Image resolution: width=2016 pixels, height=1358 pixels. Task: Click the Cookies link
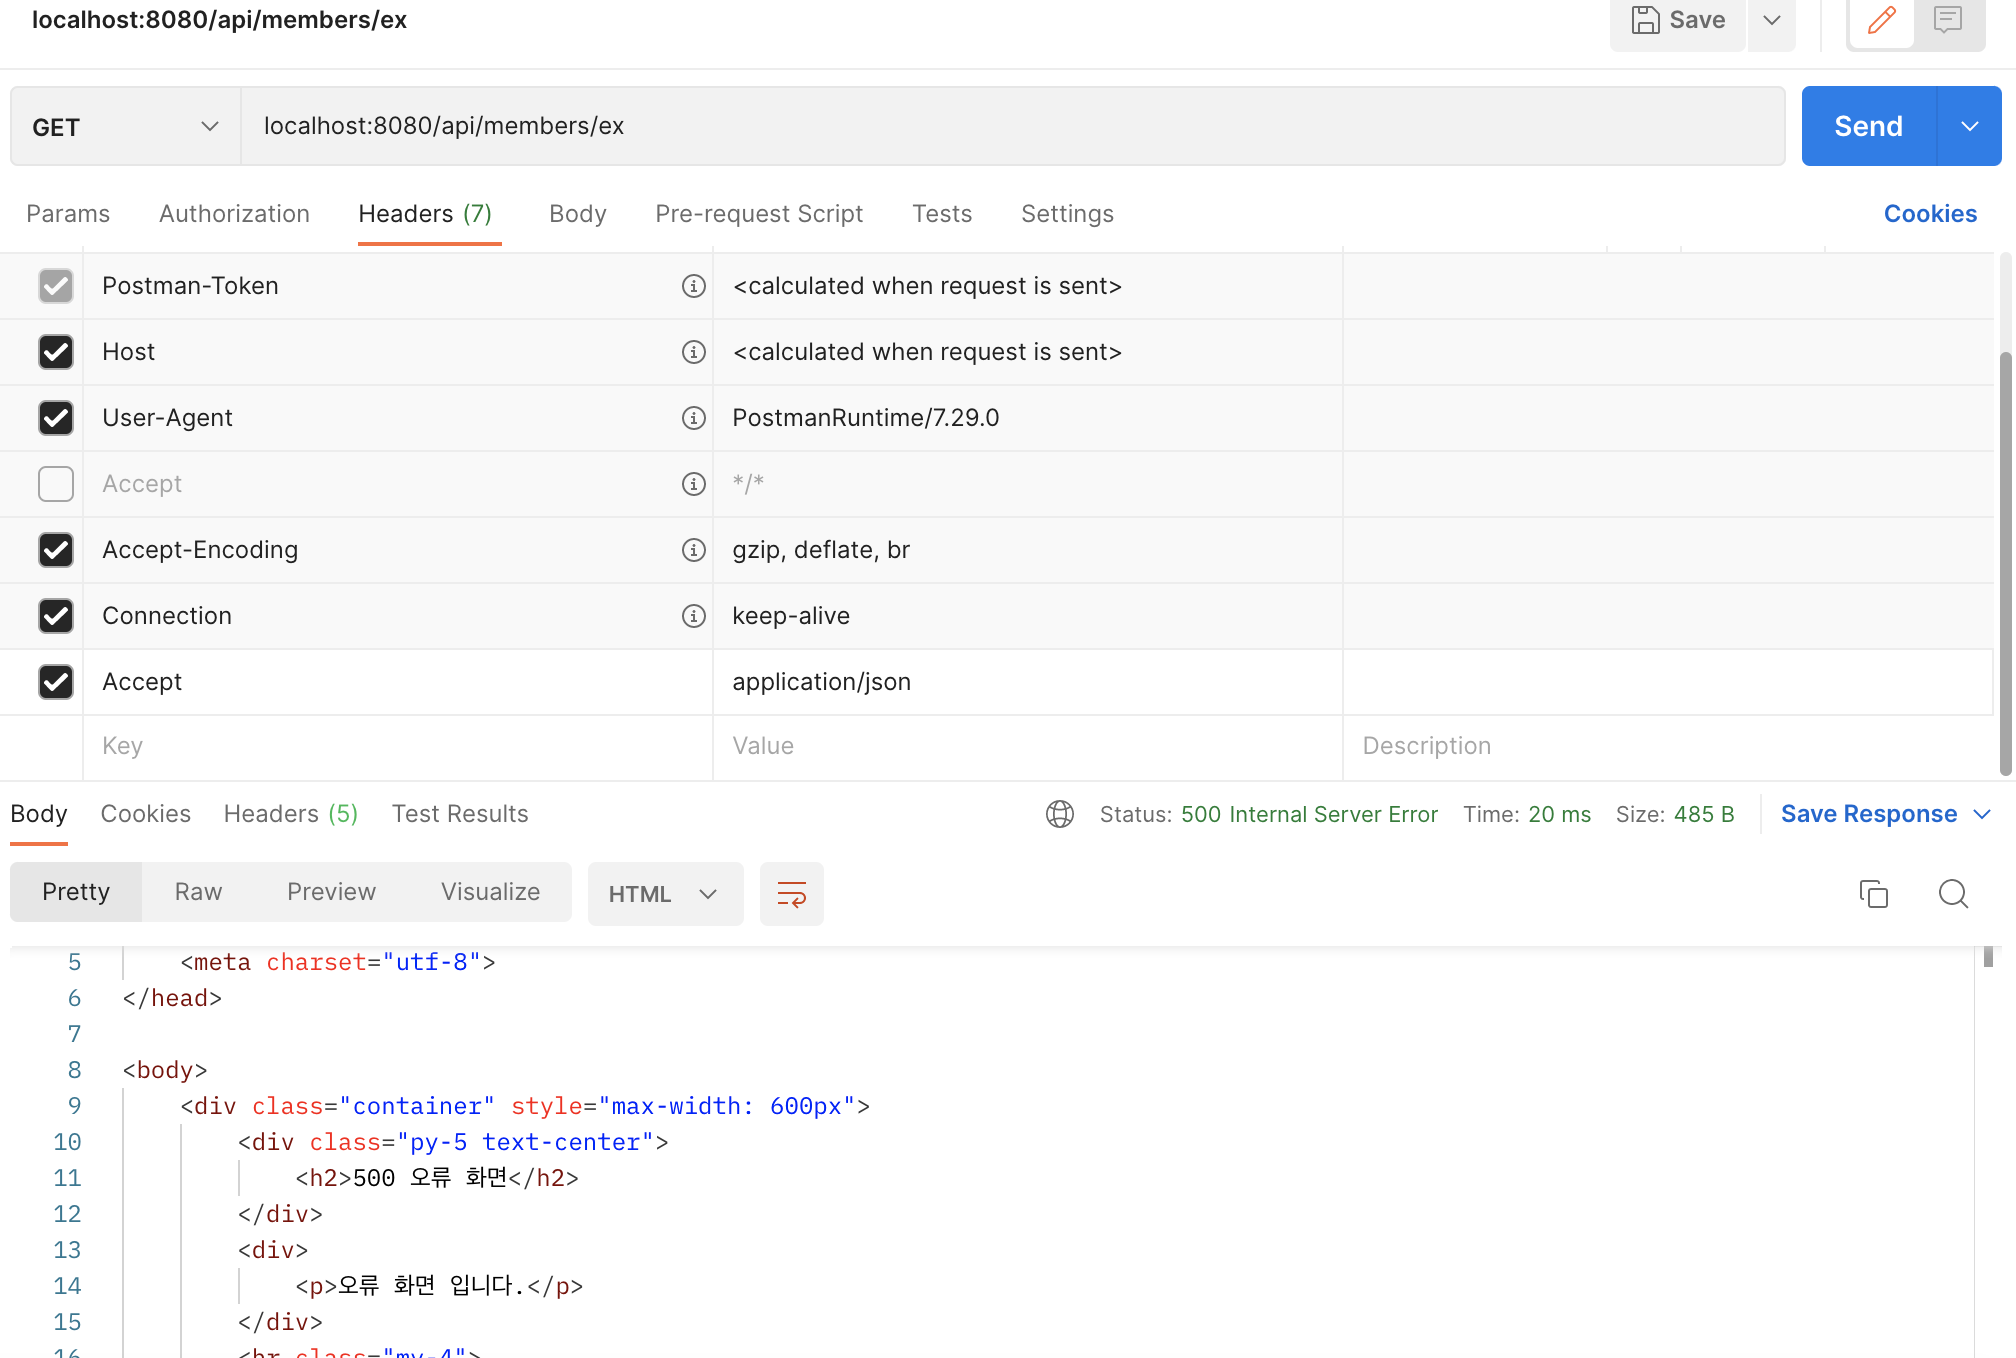[x=1929, y=214]
